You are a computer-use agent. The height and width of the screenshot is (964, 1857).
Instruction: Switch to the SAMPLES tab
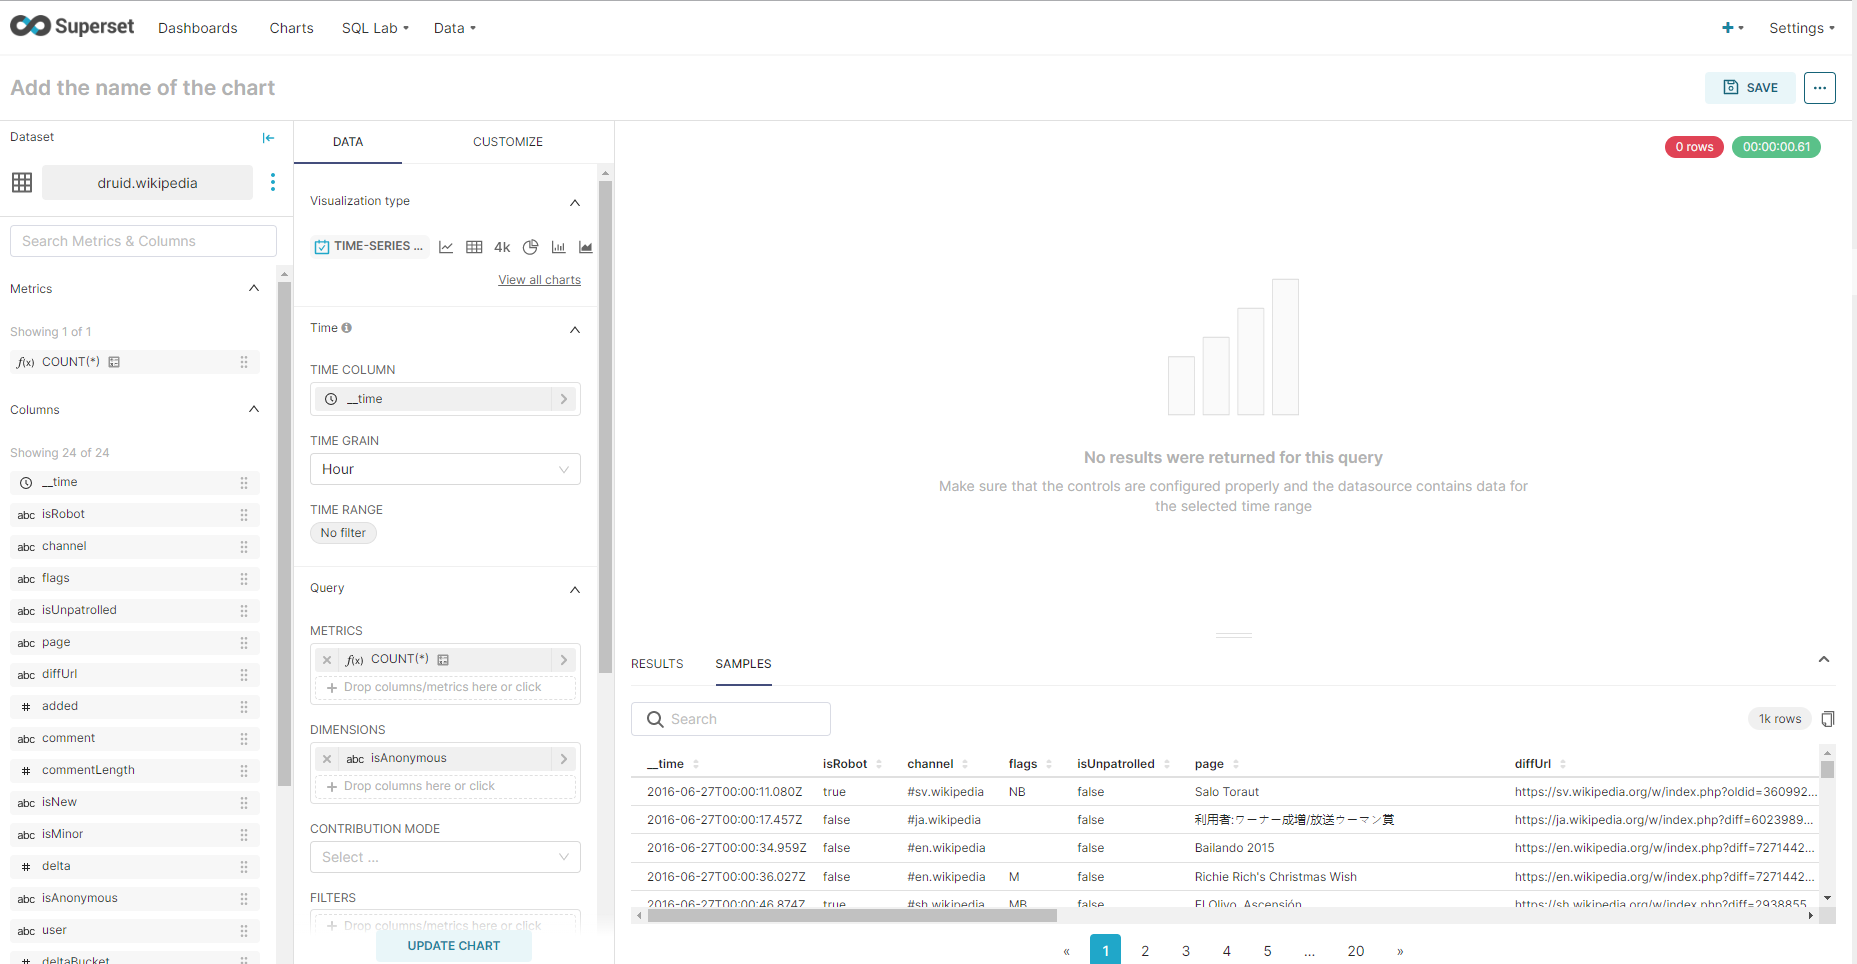pyautogui.click(x=743, y=664)
